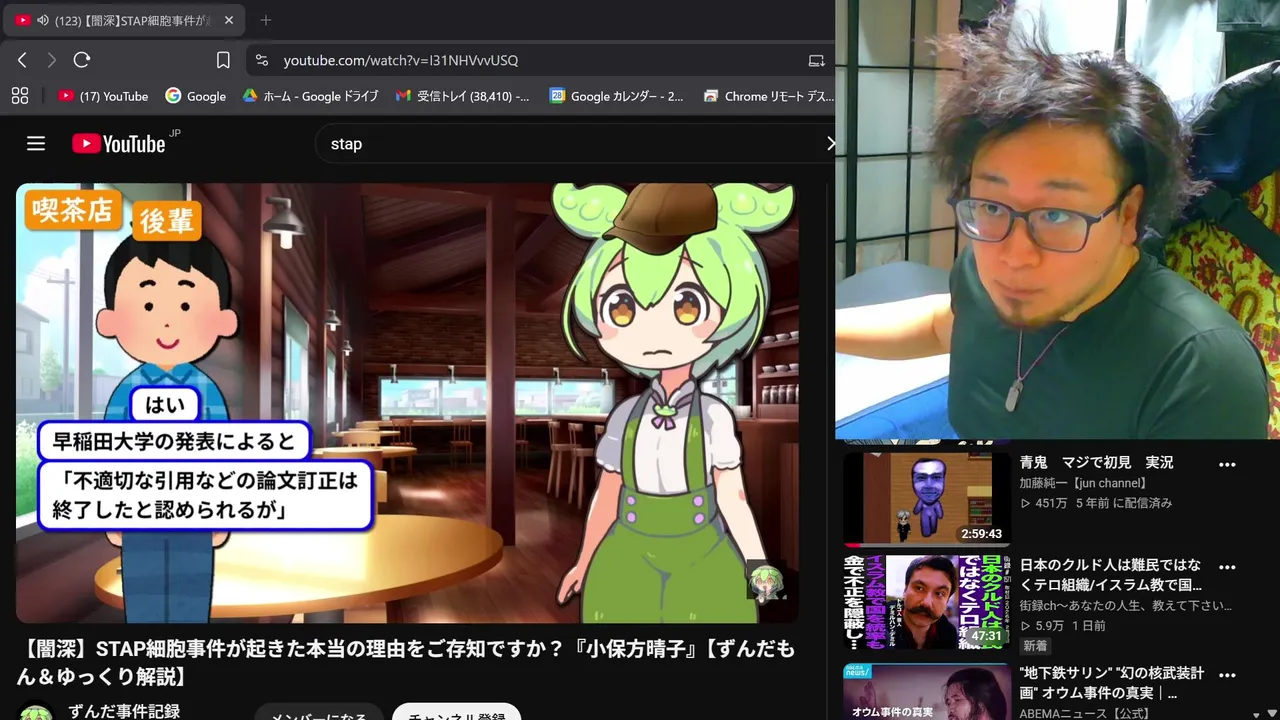
Task: Click channel name 加藤純一【jun channel】
Action: coord(1083,483)
